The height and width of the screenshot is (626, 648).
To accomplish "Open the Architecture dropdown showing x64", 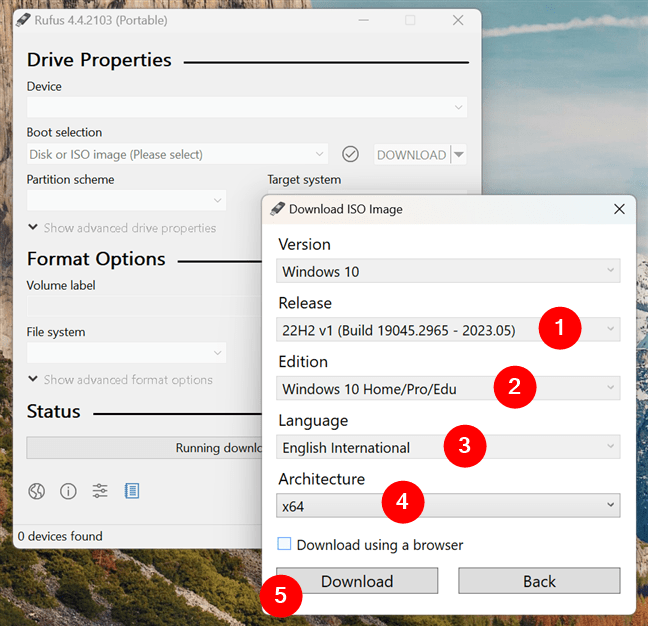I will pyautogui.click(x=448, y=506).
